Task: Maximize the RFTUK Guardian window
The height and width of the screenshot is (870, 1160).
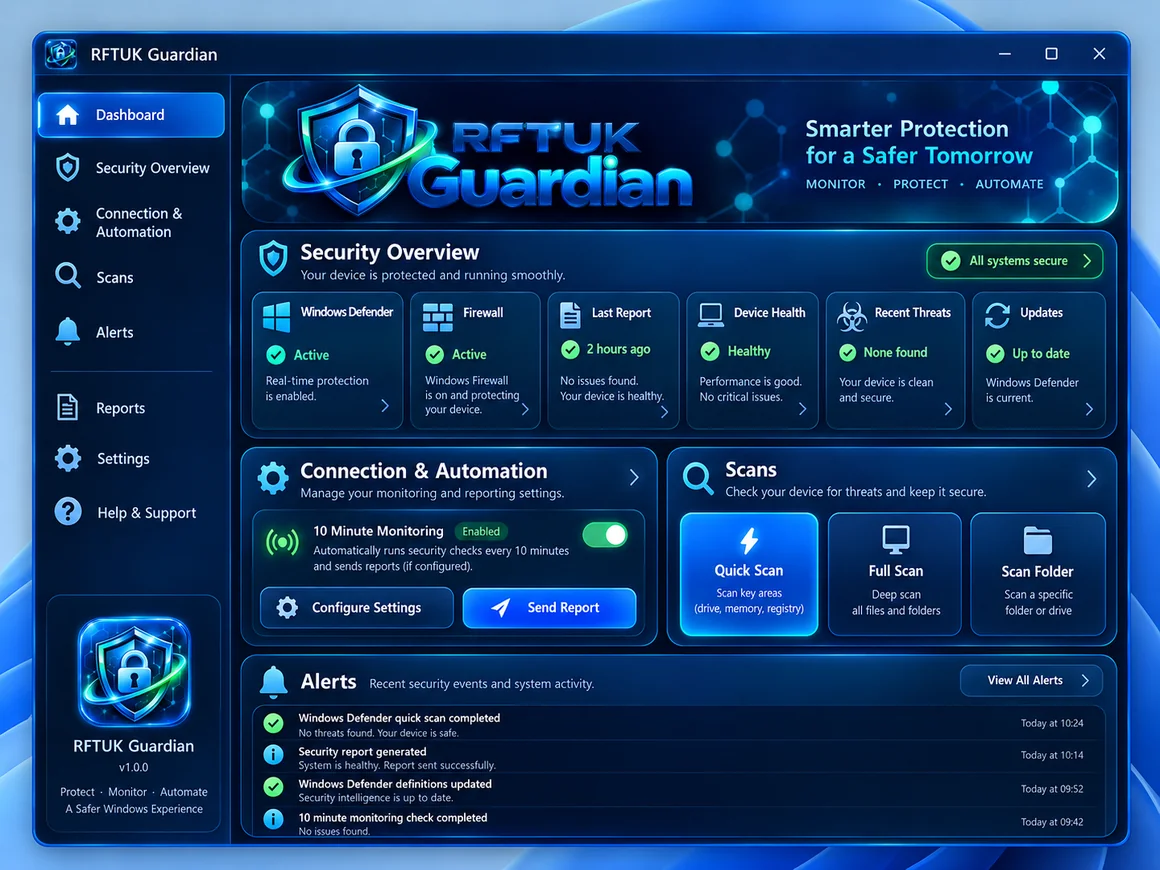Action: [x=1051, y=54]
